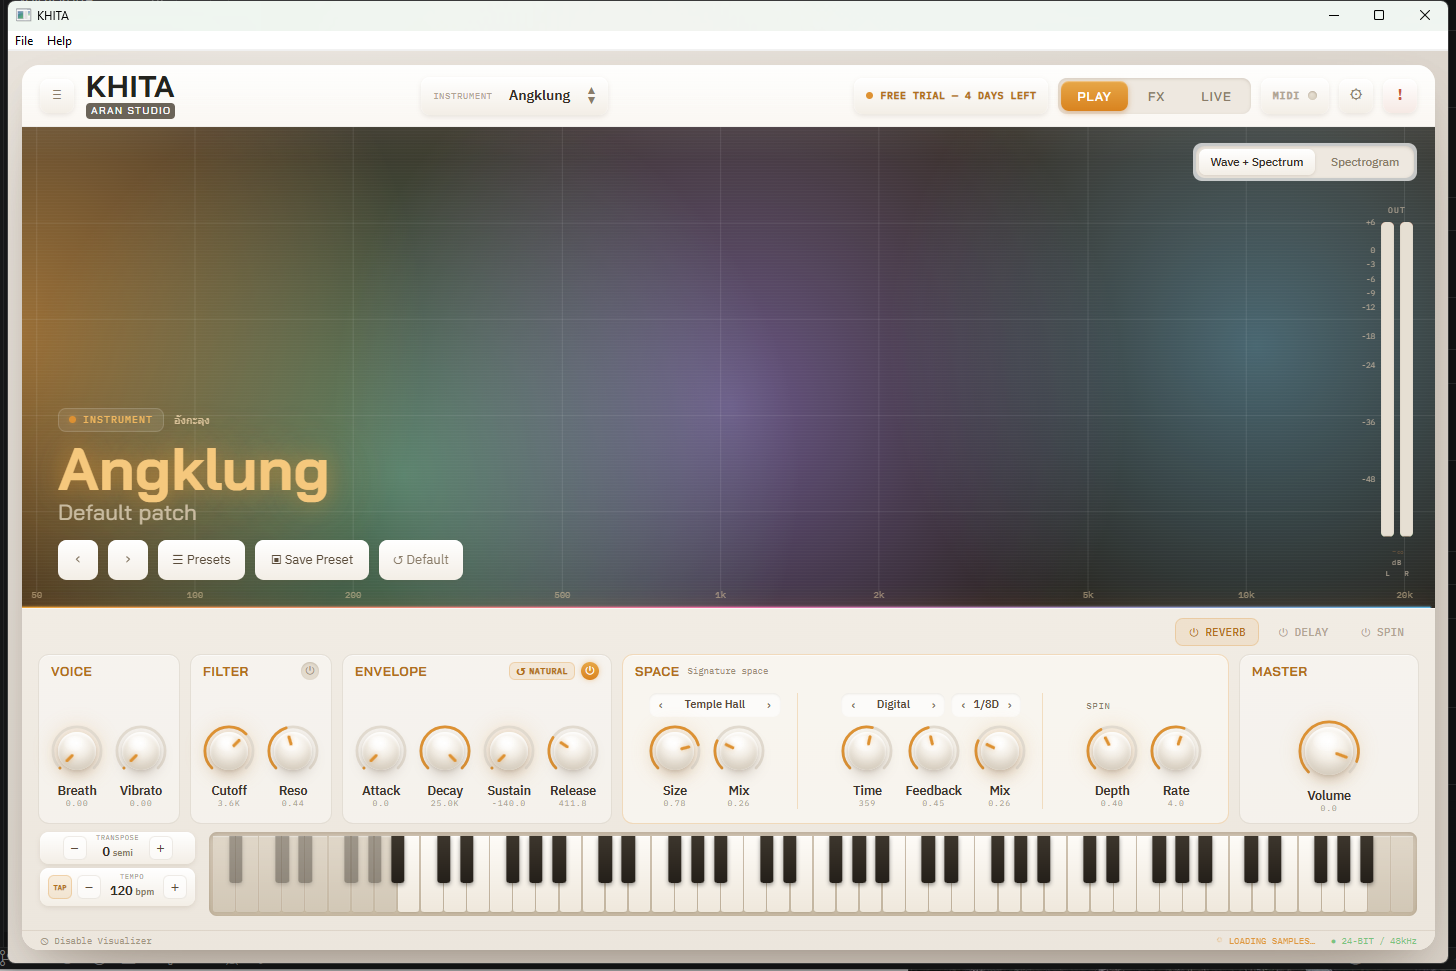Open the File menu
The width and height of the screenshot is (1456, 971).
(24, 41)
